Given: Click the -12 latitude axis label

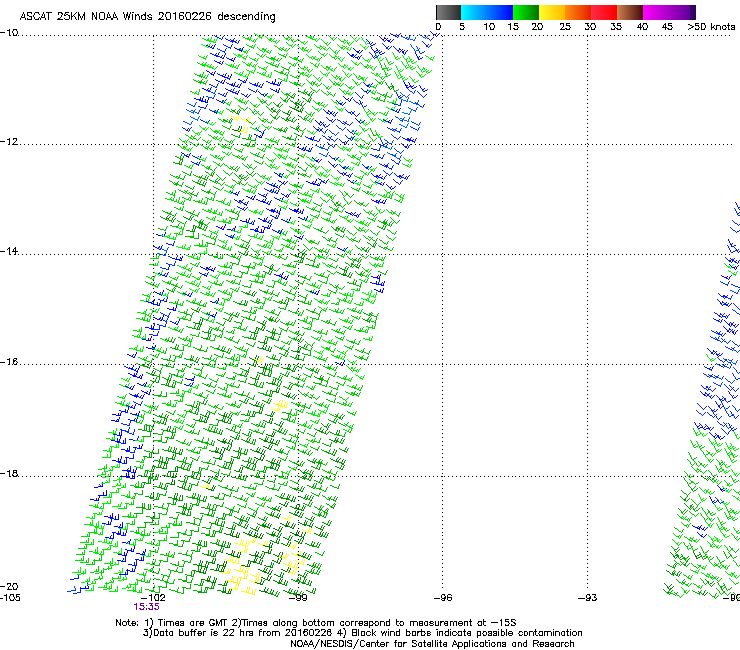Looking at the screenshot, I should 9,142.
